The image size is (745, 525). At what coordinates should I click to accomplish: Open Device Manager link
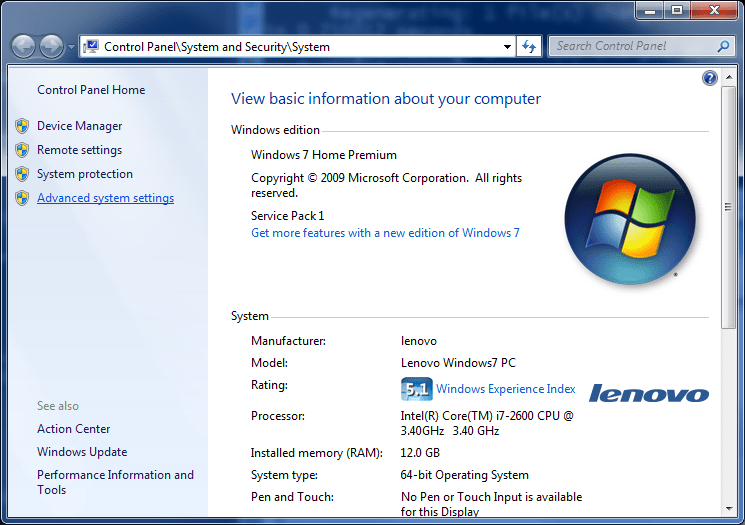point(79,126)
